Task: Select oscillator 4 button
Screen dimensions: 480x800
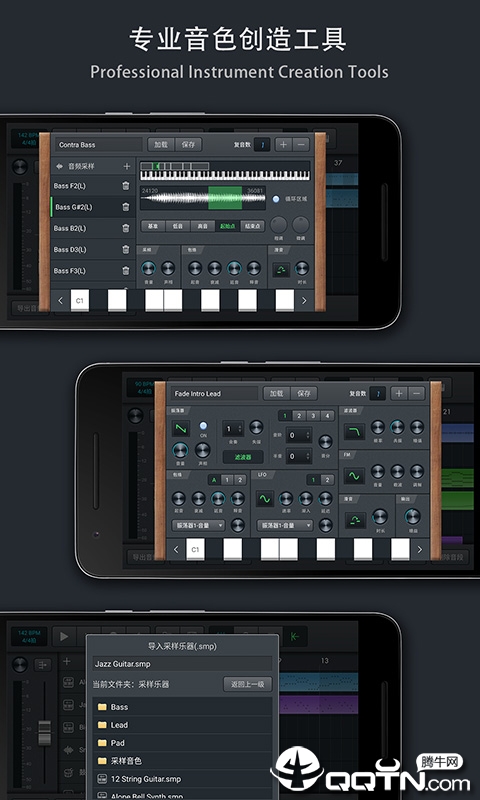Action: (x=327, y=415)
